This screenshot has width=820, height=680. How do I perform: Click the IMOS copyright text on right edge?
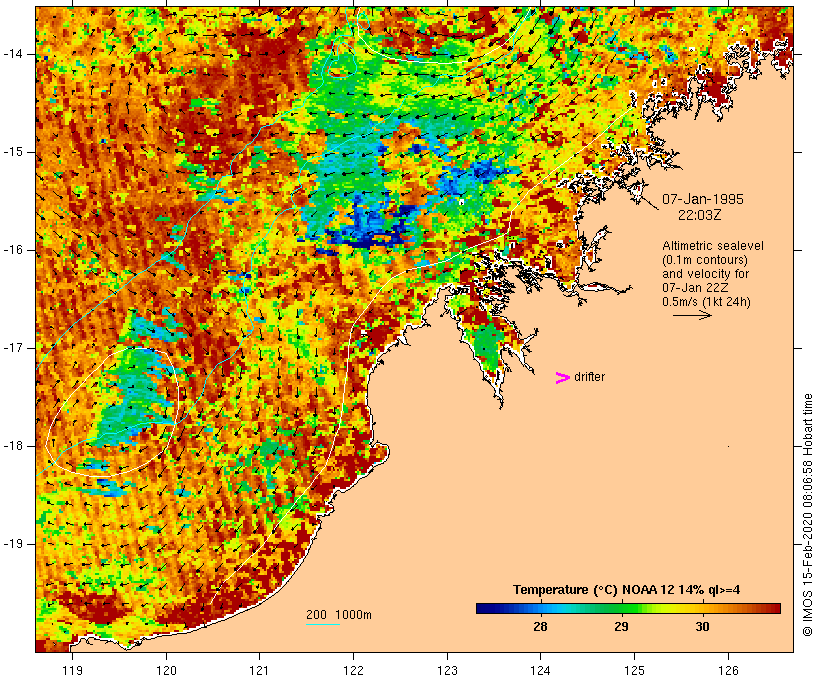[x=807, y=515]
